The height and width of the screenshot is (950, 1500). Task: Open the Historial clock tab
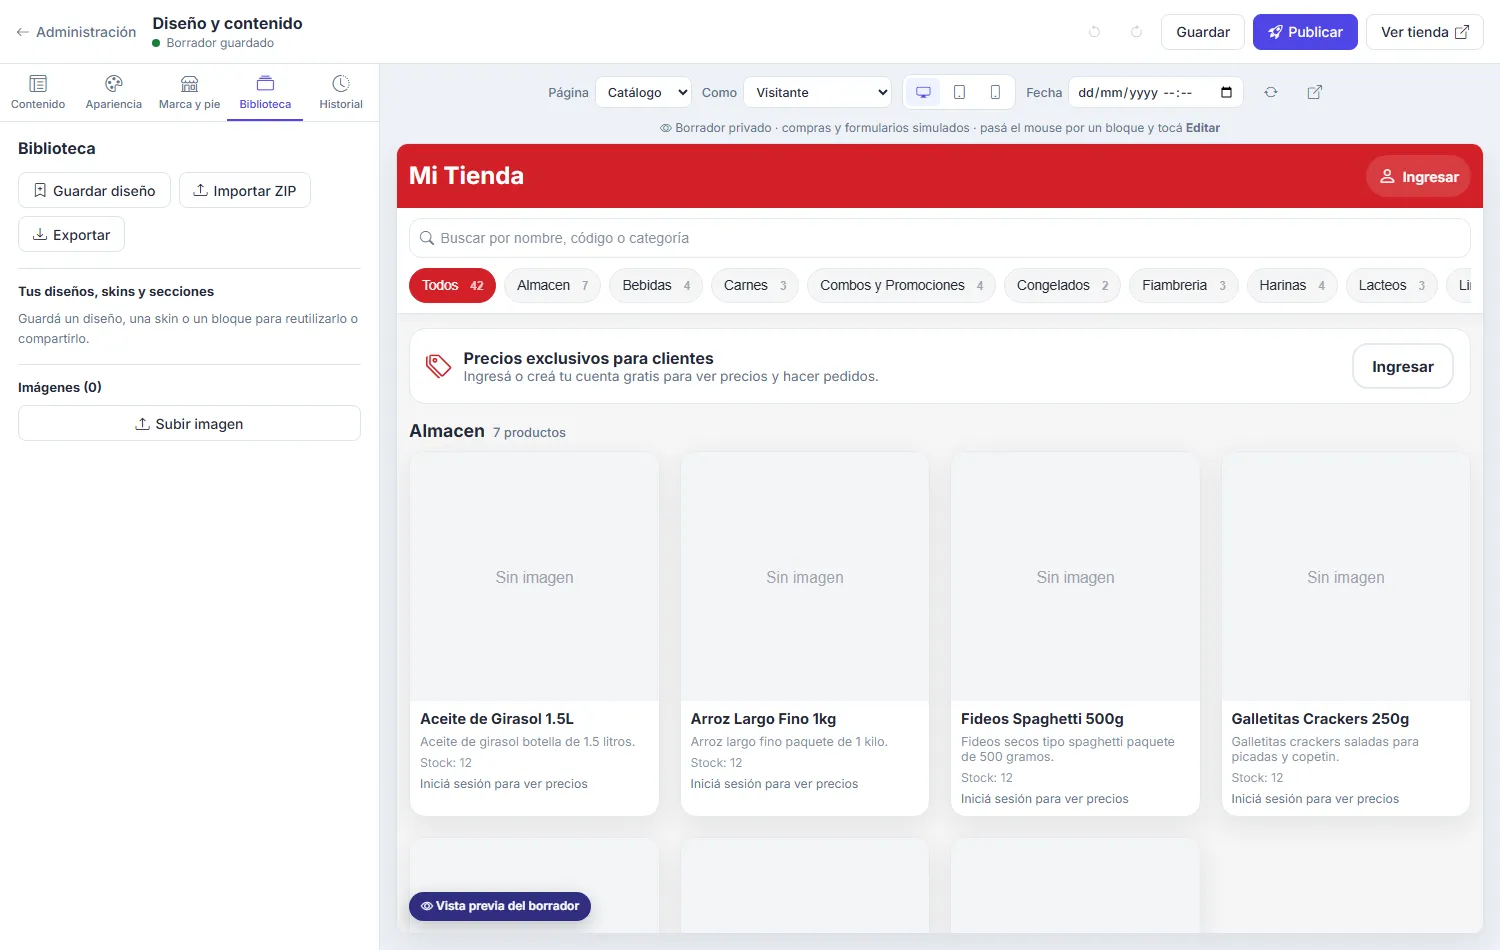pyautogui.click(x=341, y=92)
